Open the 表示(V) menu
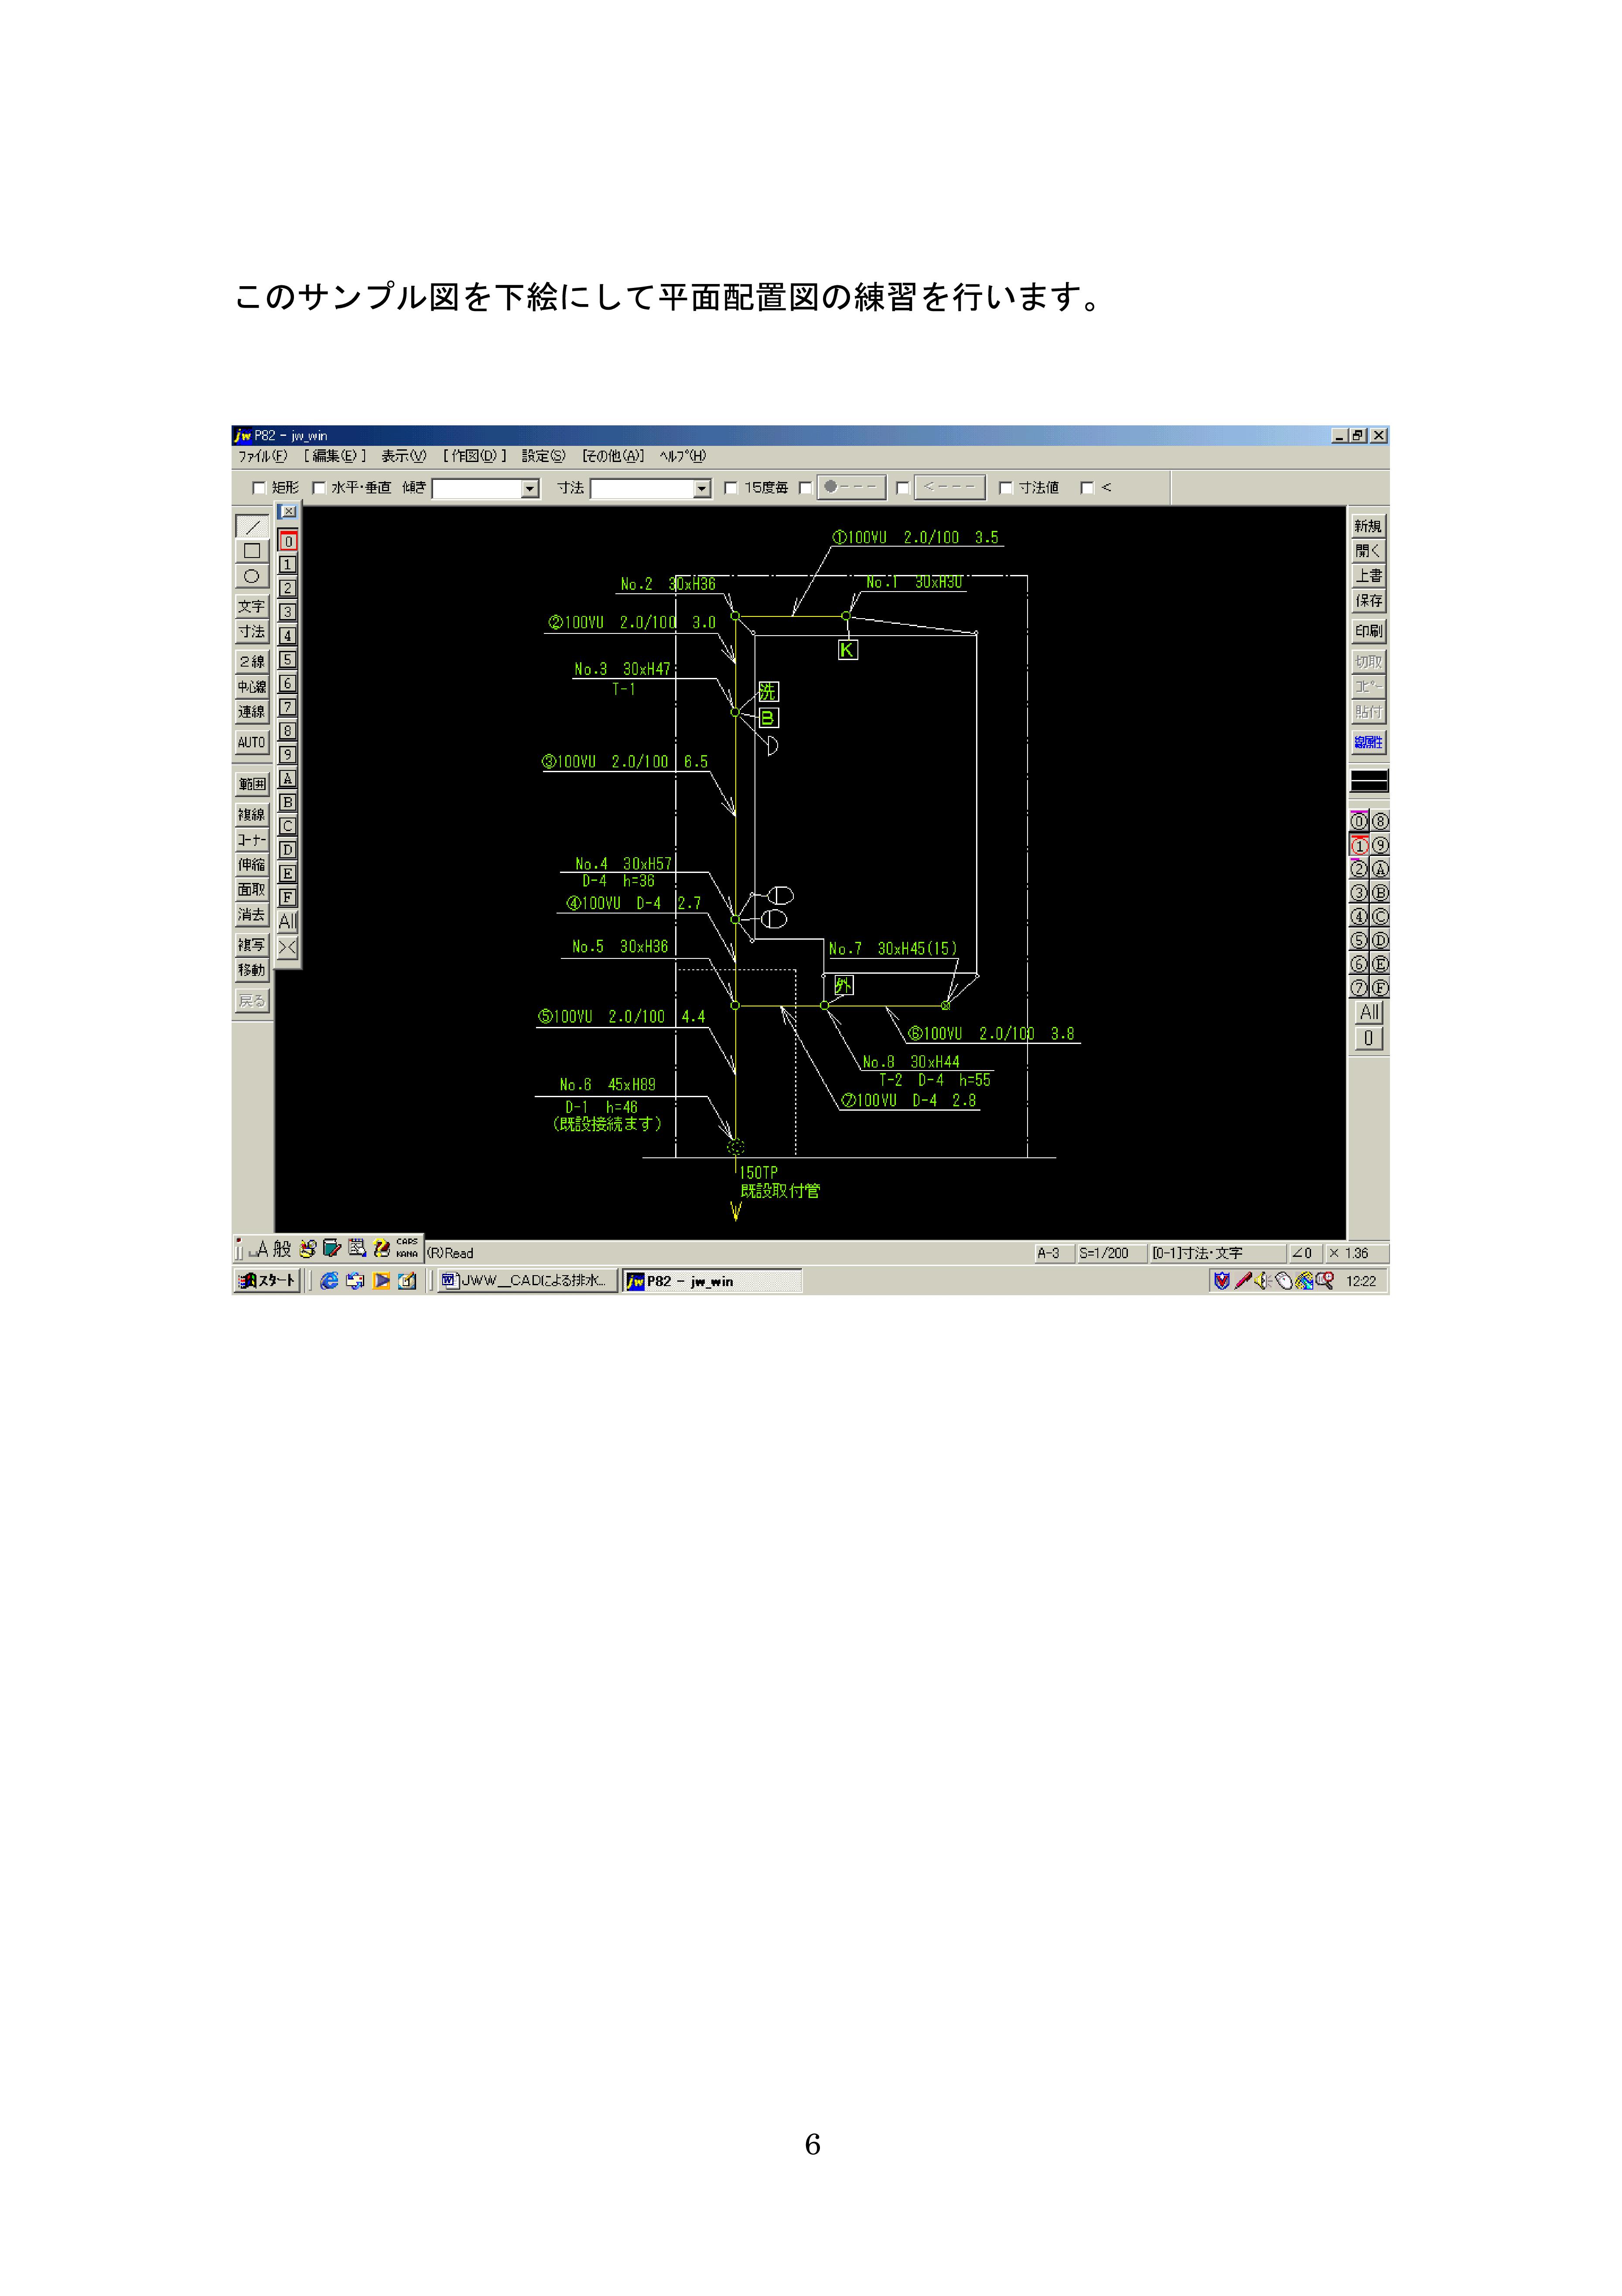 [x=404, y=456]
